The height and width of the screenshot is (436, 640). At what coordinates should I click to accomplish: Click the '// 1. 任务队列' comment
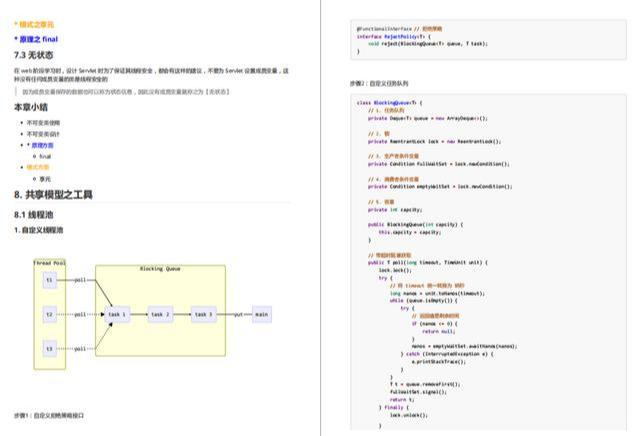(386, 110)
